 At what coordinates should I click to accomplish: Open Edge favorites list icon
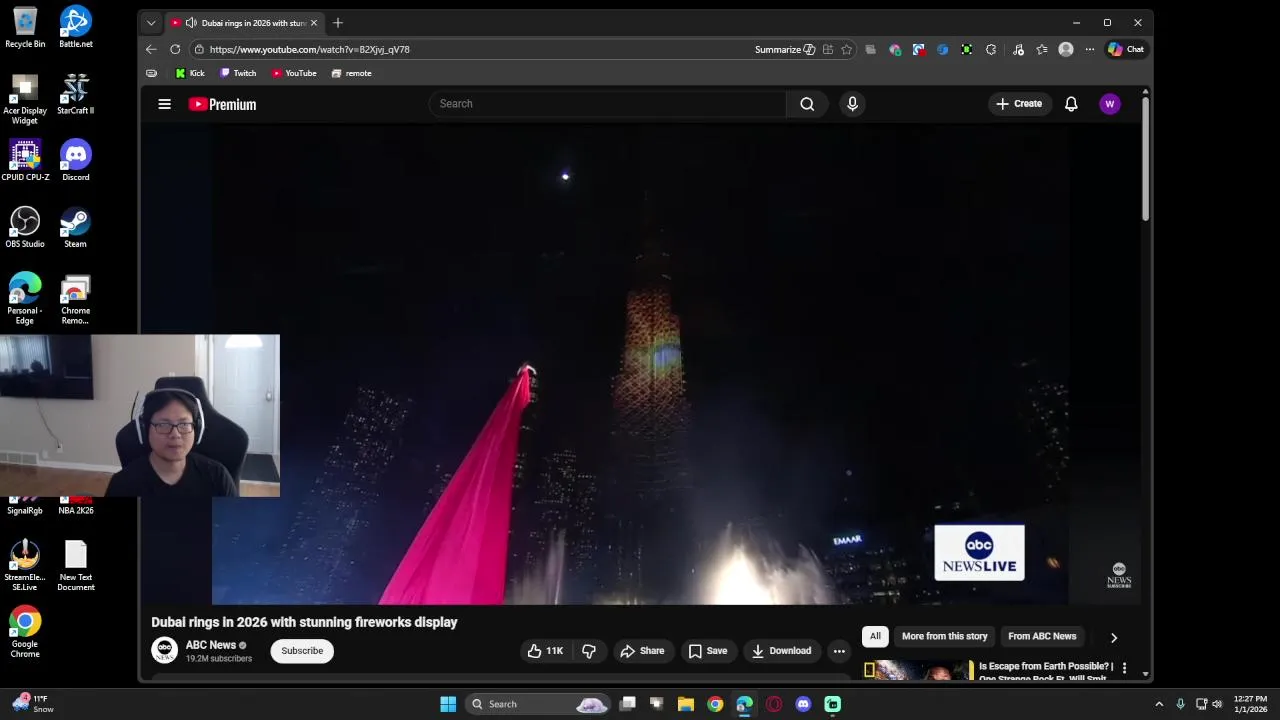(1042, 49)
